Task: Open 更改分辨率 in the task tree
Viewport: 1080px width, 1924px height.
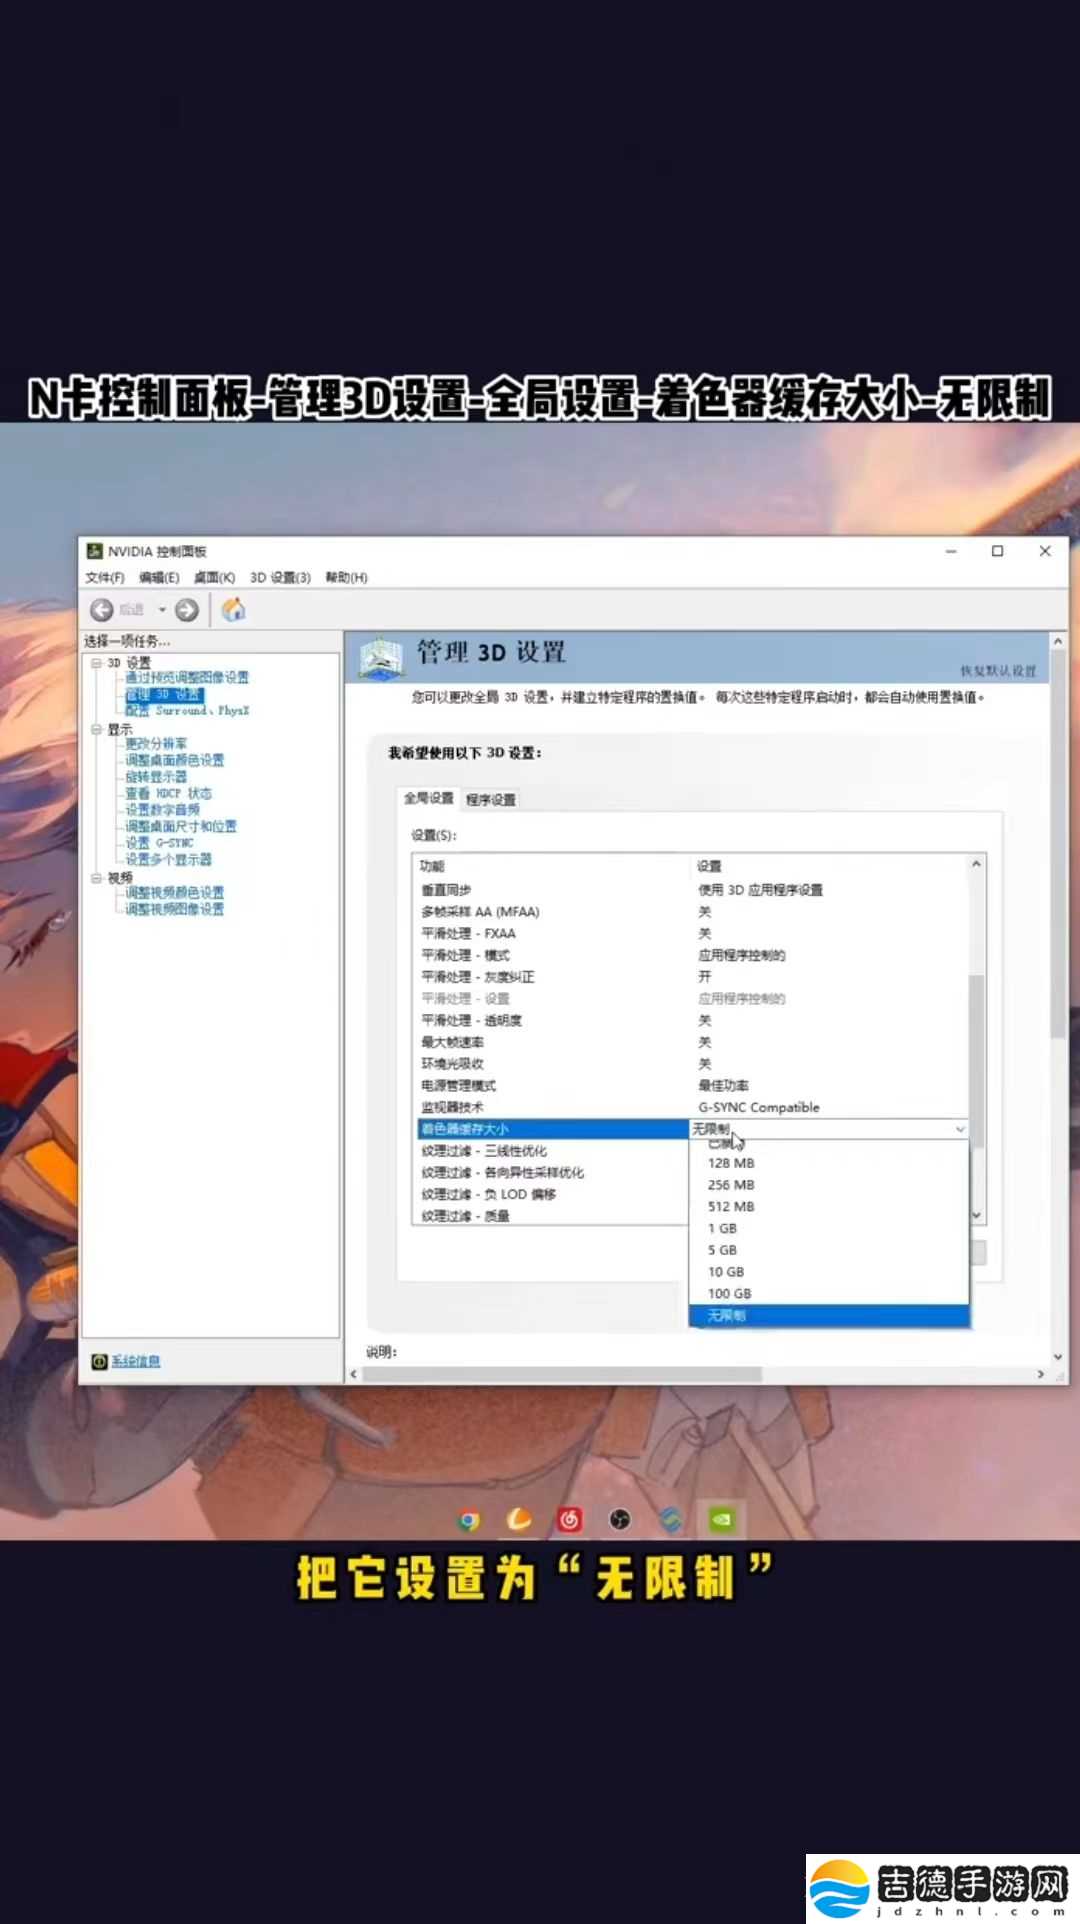Action: (x=156, y=744)
